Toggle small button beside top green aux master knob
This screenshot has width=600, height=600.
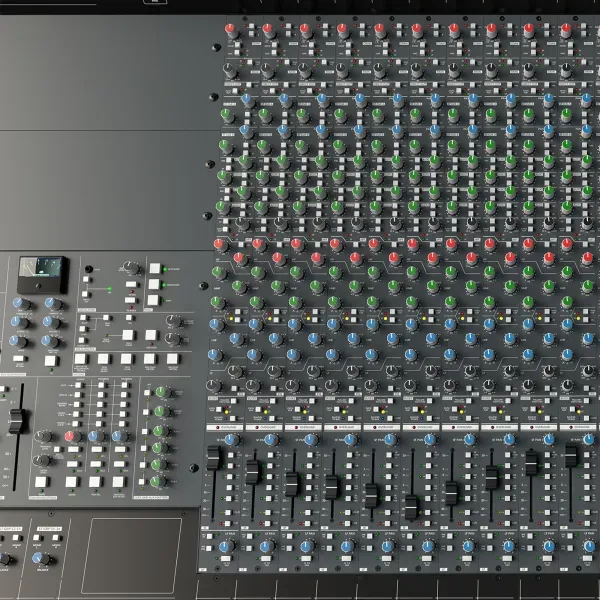coord(147,393)
